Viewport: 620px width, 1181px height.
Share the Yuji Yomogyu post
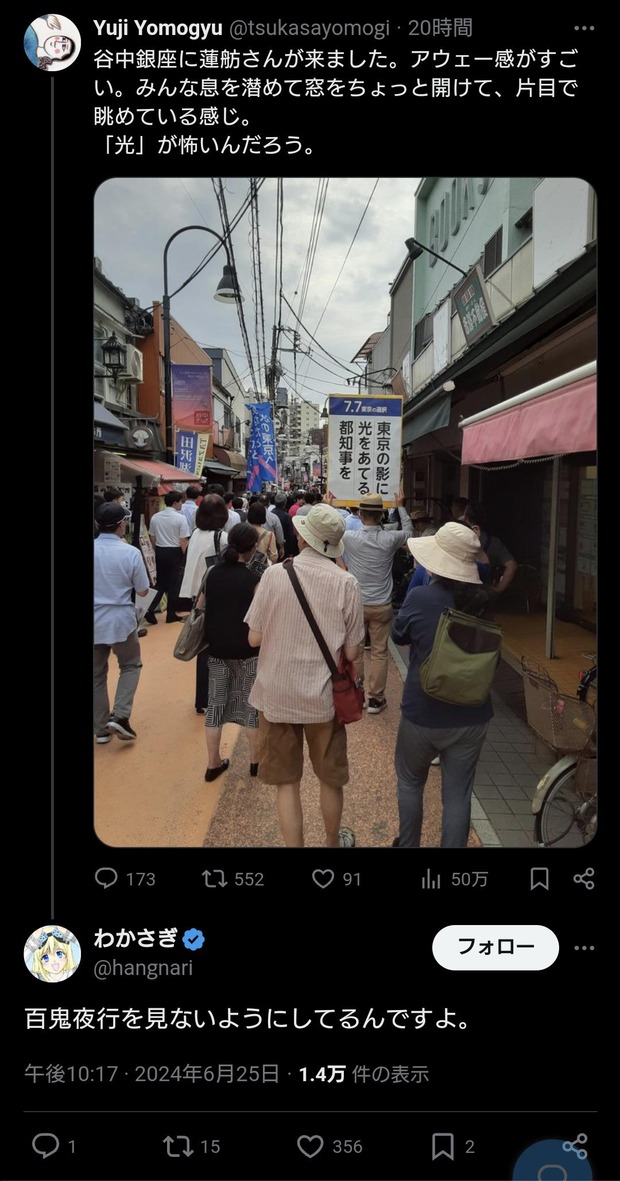coord(584,878)
